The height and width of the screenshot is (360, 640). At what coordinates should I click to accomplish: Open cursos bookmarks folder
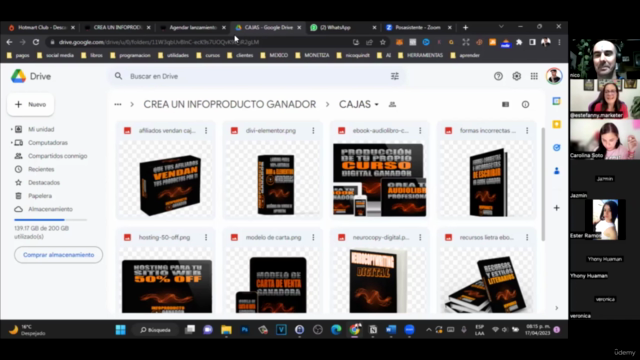click(208, 55)
